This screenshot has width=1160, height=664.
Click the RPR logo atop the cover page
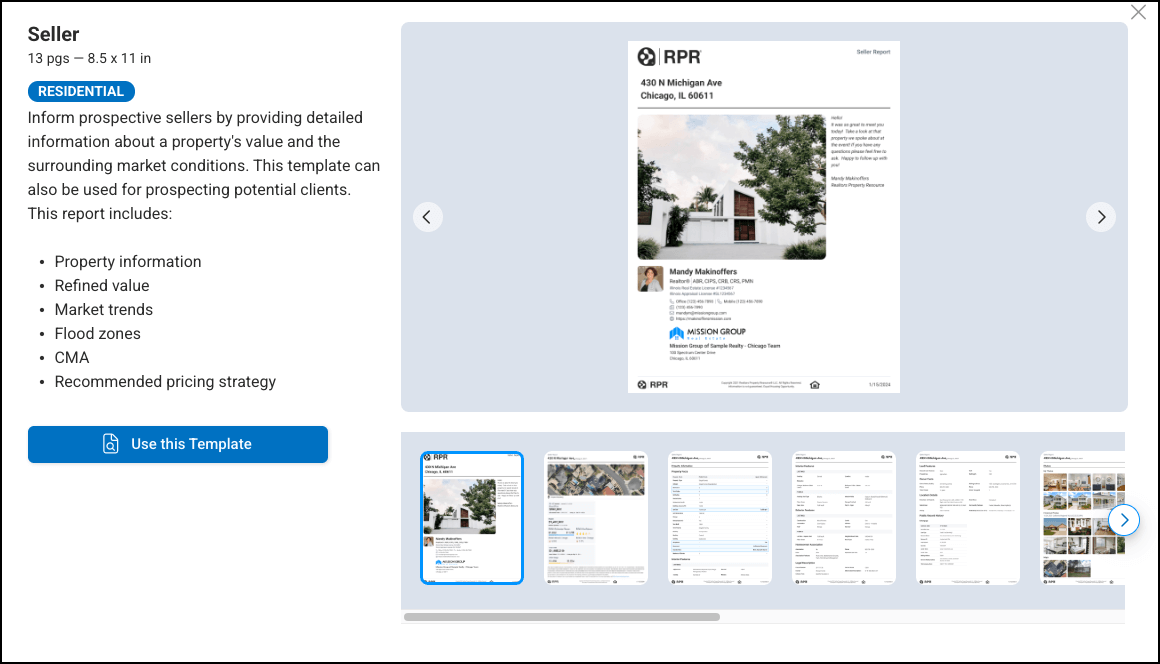670,57
